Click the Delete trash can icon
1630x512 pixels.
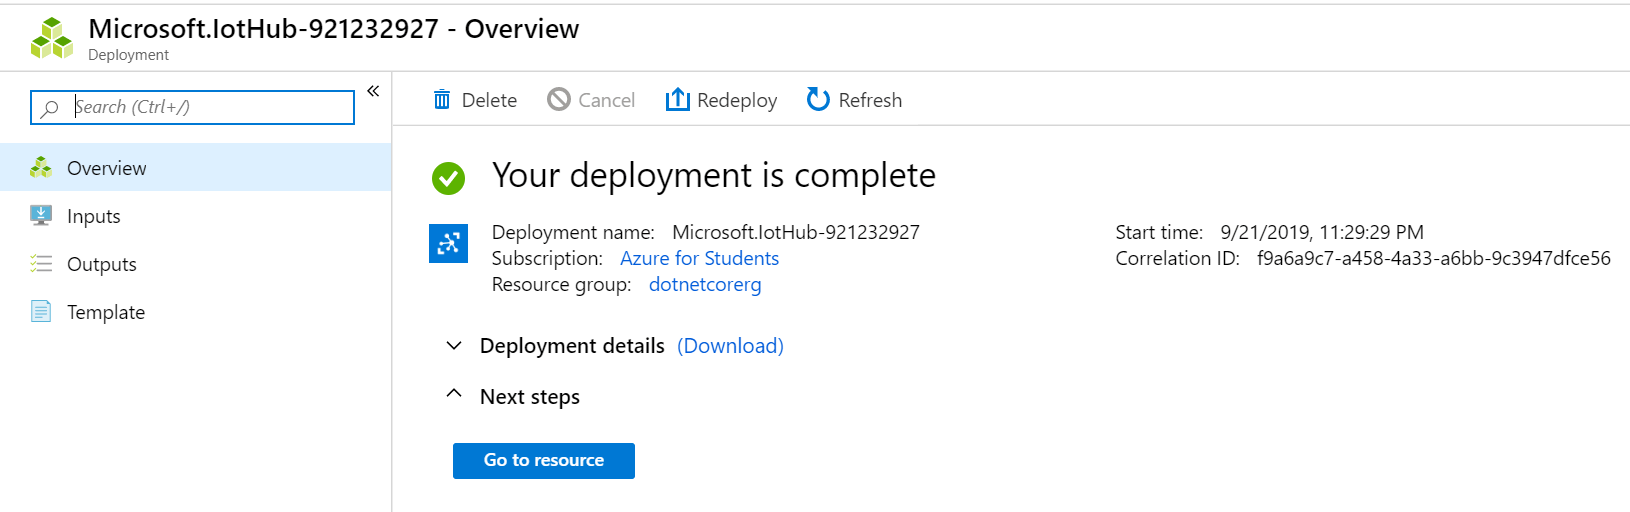click(442, 100)
